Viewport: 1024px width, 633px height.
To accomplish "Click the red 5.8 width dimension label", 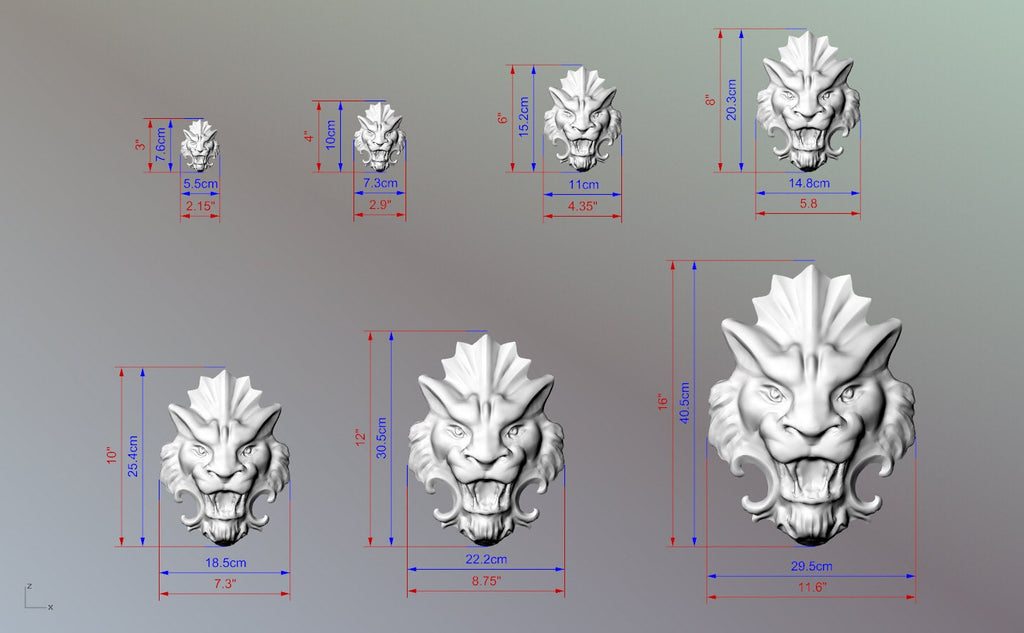I will (808, 203).
